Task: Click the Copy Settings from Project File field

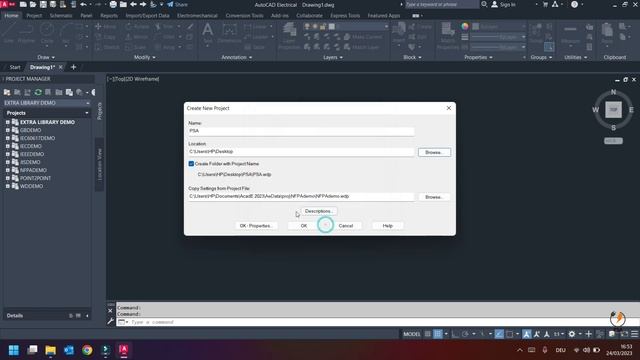Action: point(301,196)
